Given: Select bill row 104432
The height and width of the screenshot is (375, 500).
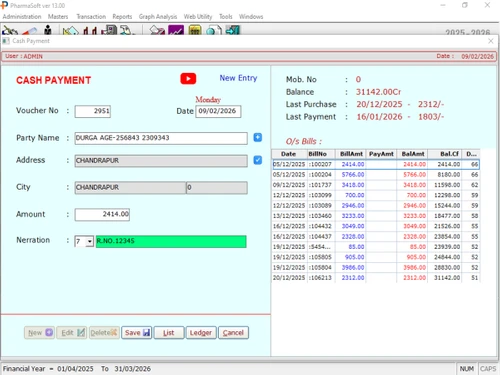Looking at the screenshot, I should tap(376, 226).
